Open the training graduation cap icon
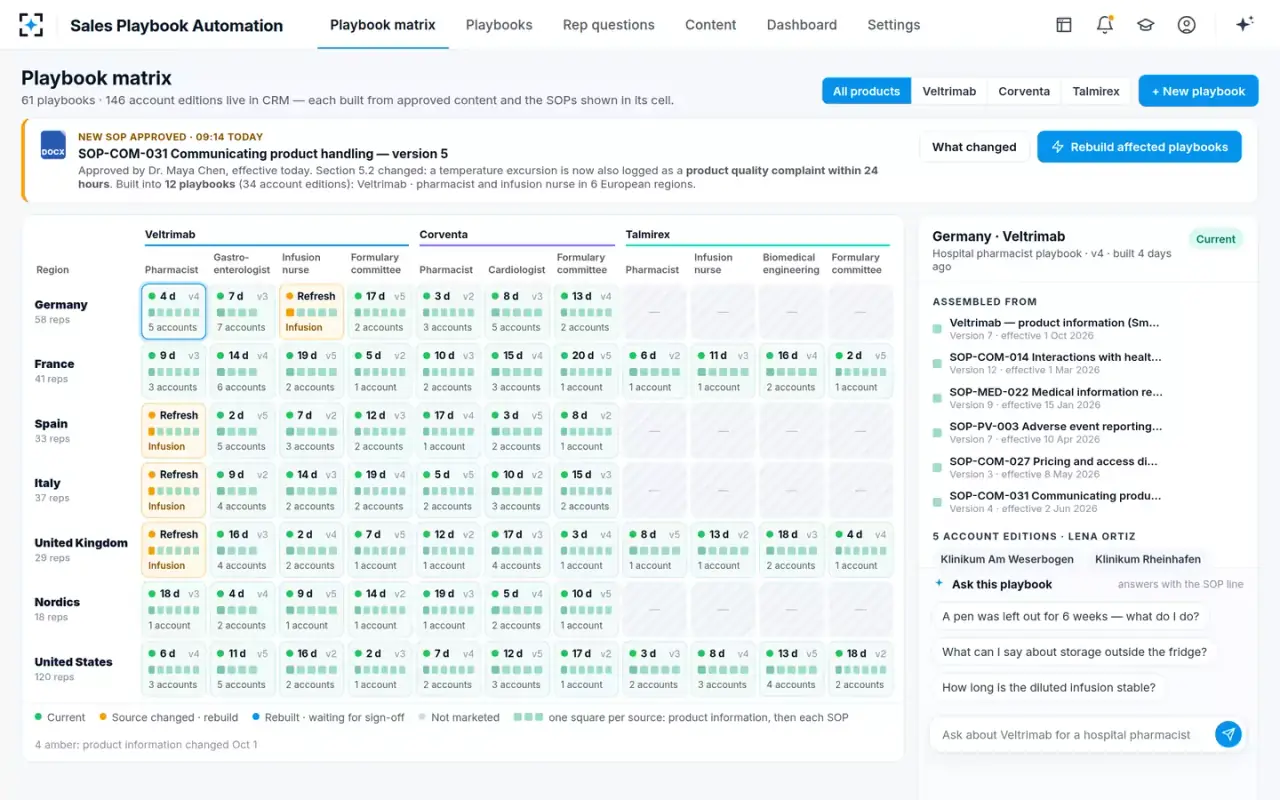Viewport: 1280px width, 800px height. pos(1145,25)
